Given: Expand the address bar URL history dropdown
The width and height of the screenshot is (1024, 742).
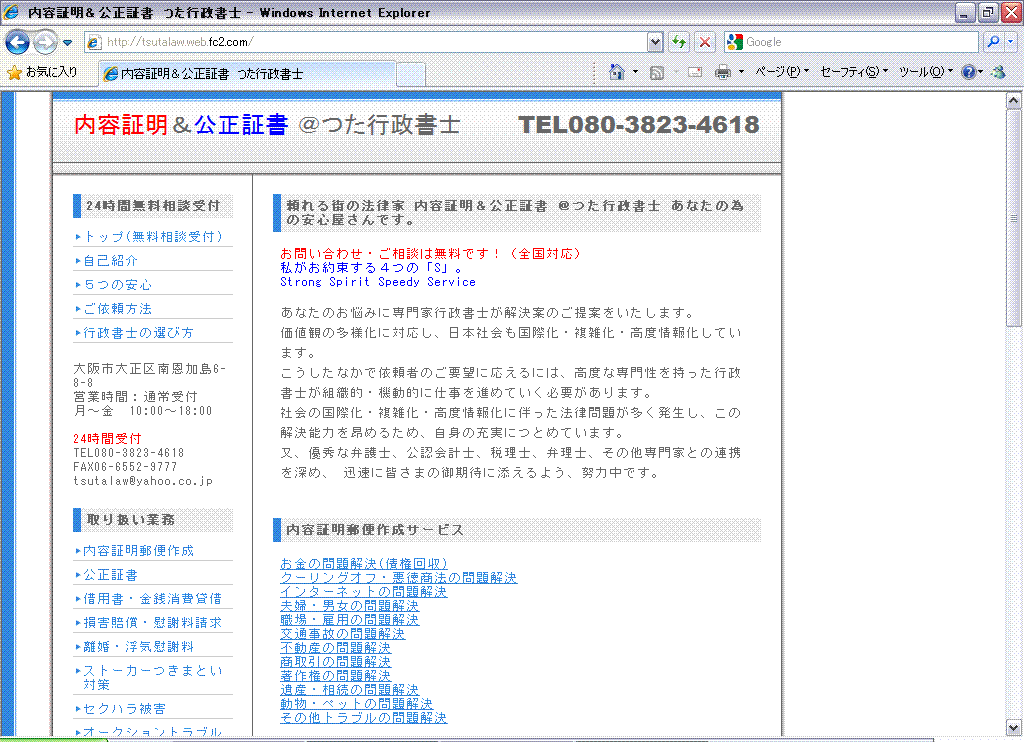Looking at the screenshot, I should pos(655,42).
